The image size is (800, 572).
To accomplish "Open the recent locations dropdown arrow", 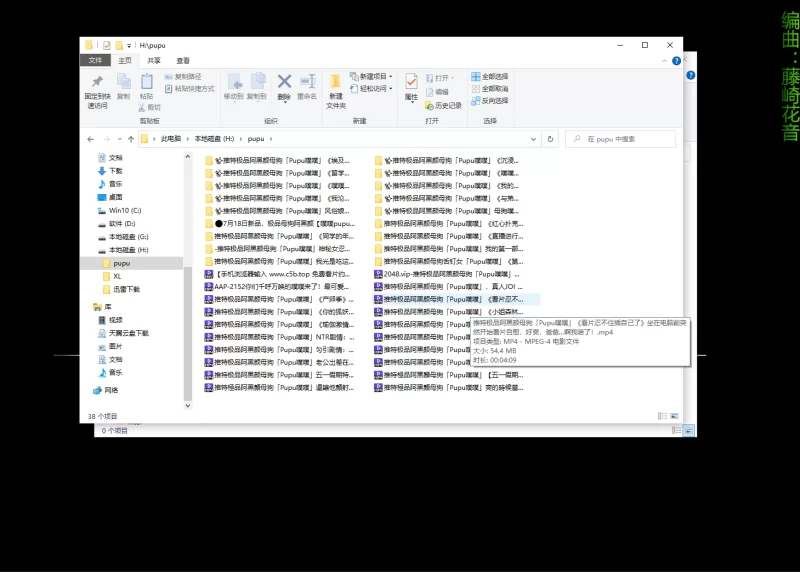I will click(119, 139).
